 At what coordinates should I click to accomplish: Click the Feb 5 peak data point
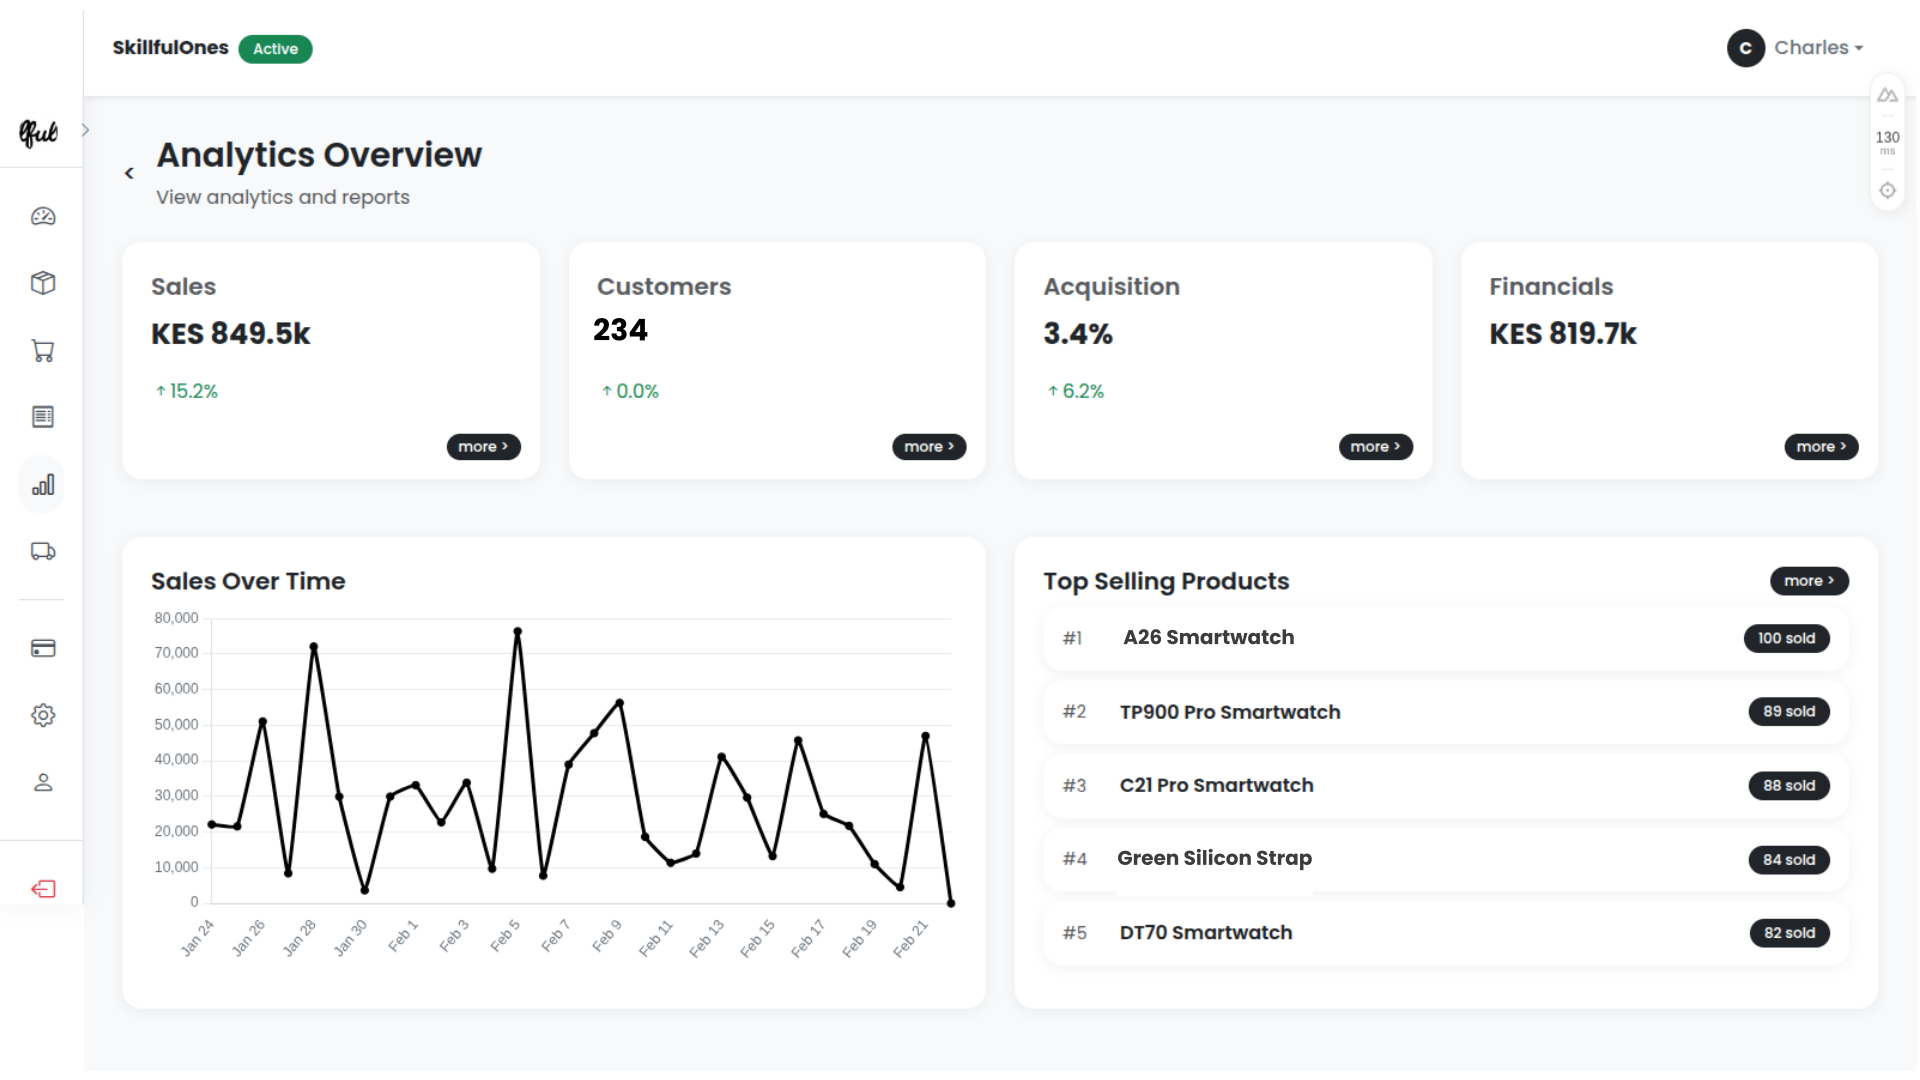coord(517,632)
